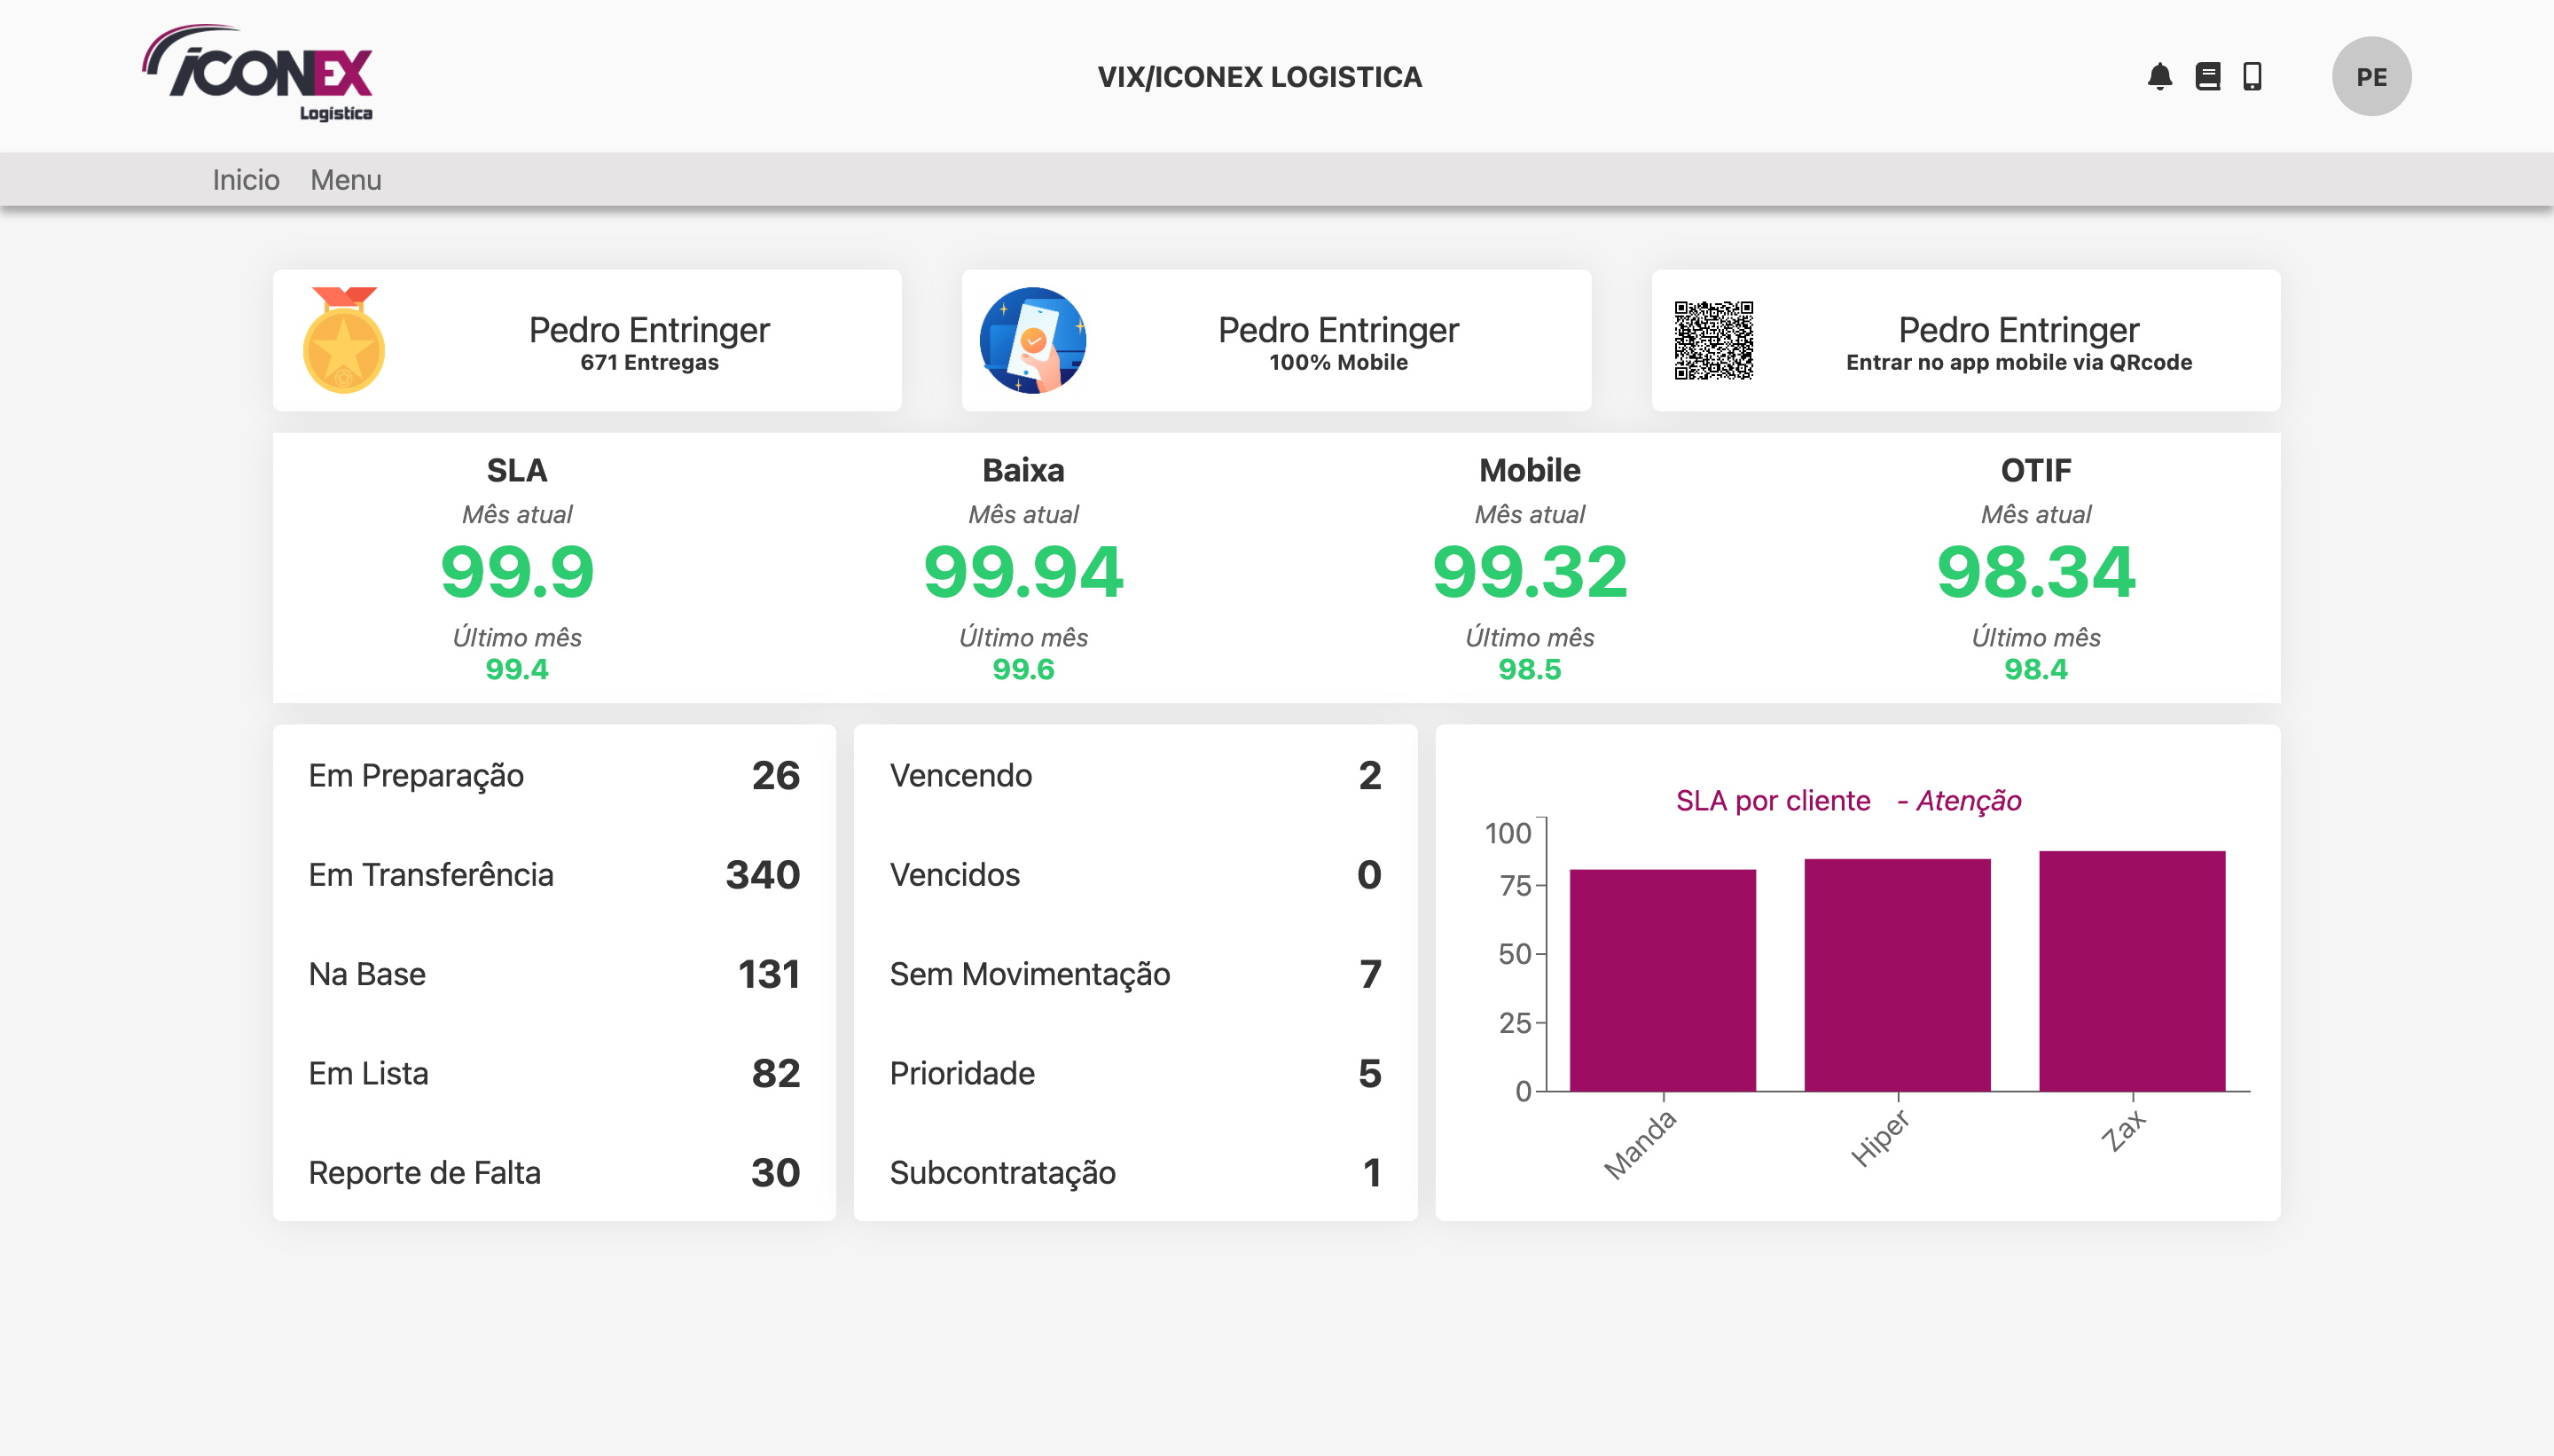Open the 100% Mobile card
The height and width of the screenshot is (1456, 2554).
[1276, 340]
